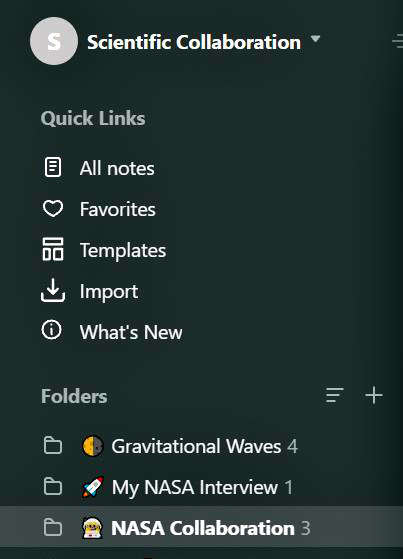
Task: Select the NASA Collaboration folder
Action: (x=202, y=527)
